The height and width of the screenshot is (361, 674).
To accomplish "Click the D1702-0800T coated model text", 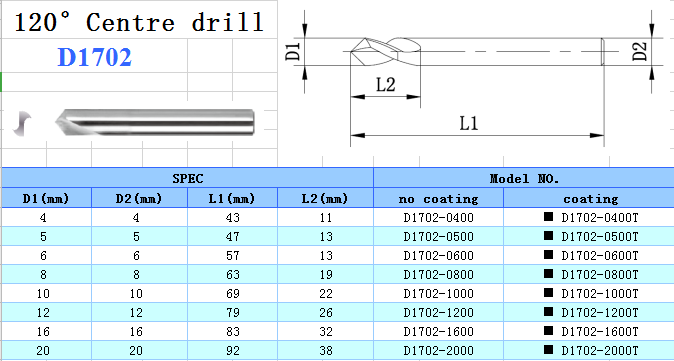I will click(600, 275).
